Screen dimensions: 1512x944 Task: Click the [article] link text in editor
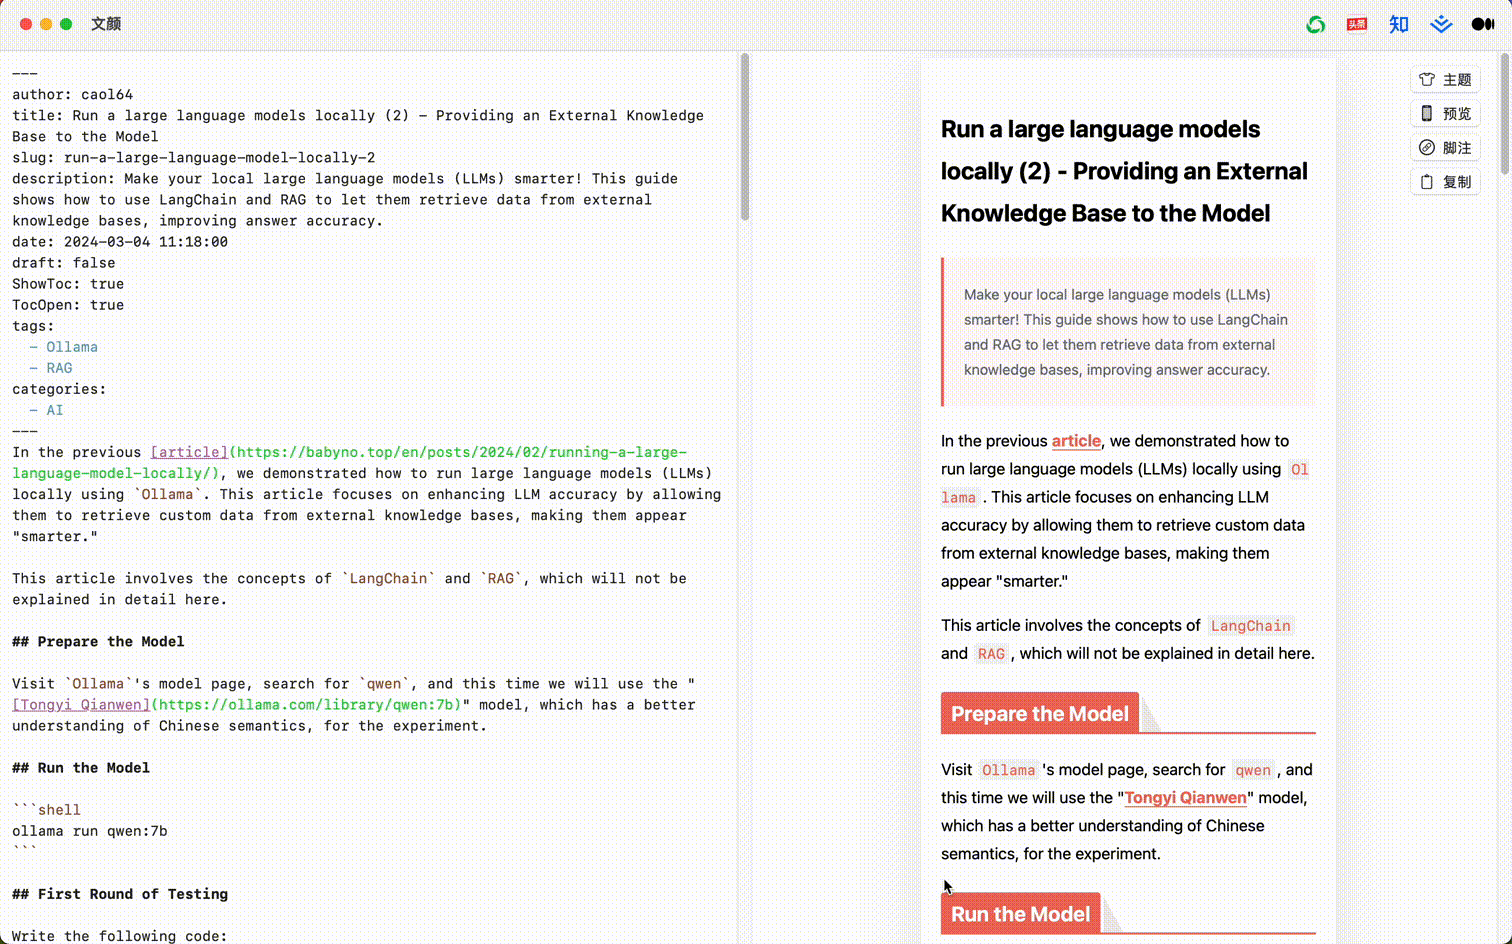click(189, 452)
